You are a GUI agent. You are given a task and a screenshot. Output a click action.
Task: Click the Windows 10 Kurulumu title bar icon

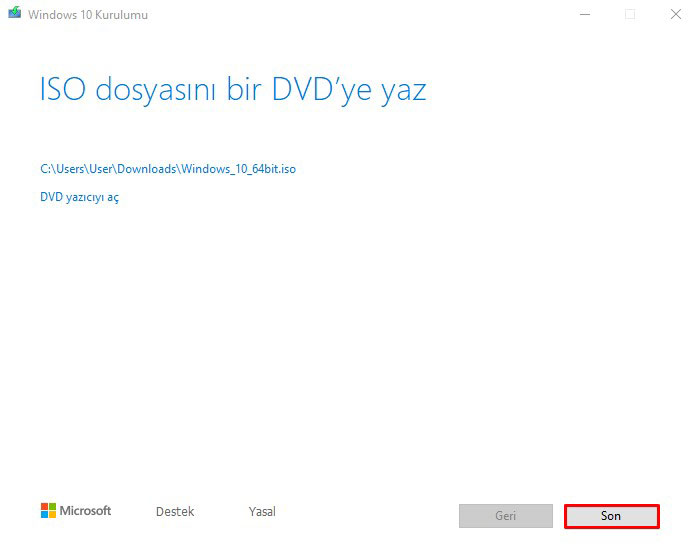point(15,12)
